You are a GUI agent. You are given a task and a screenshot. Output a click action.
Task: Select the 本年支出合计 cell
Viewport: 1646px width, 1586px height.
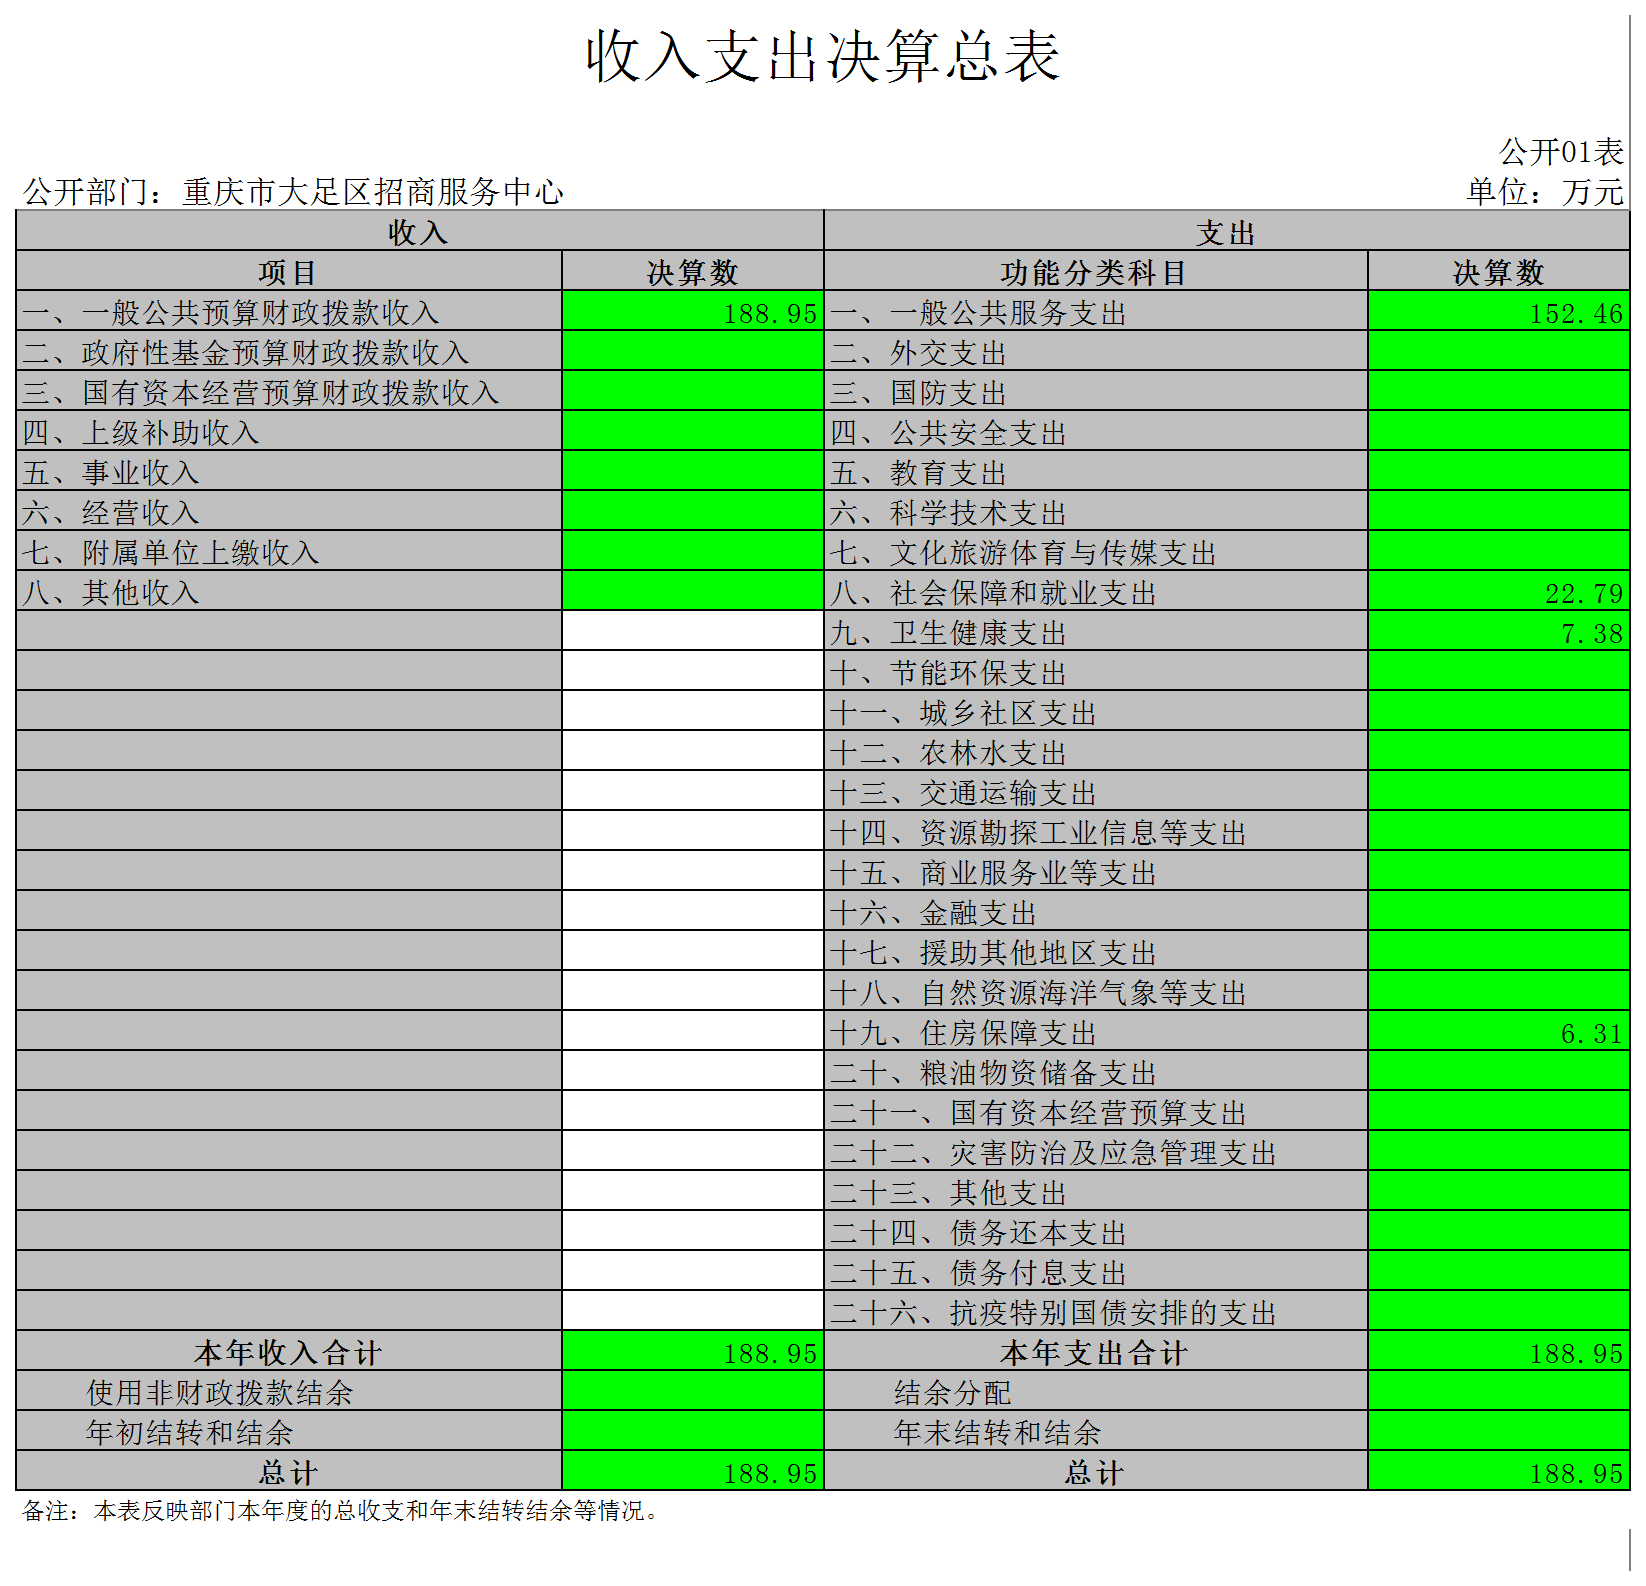1095,1351
